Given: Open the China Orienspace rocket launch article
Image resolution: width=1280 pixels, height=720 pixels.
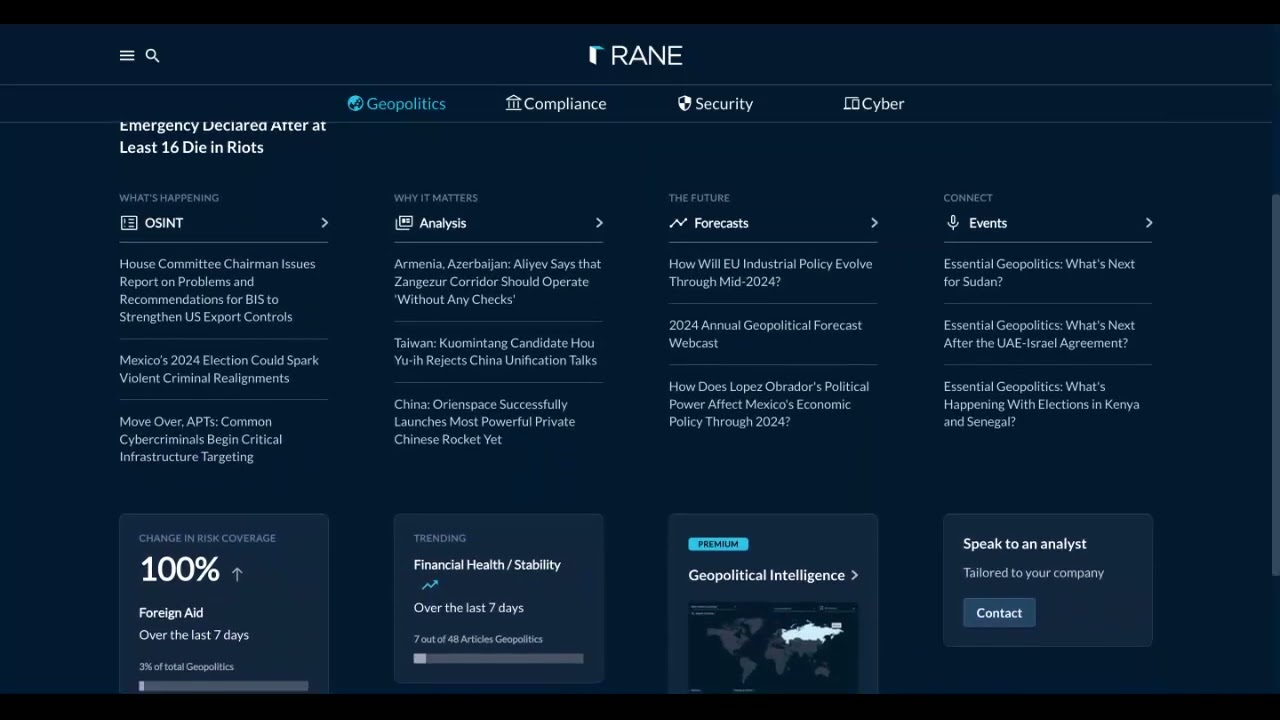Looking at the screenshot, I should (484, 421).
